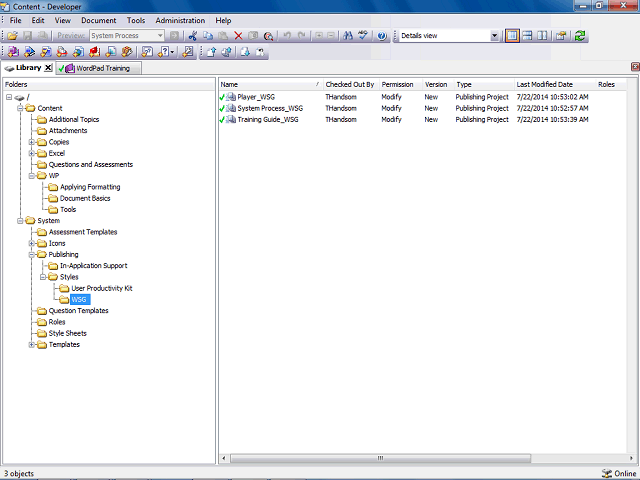This screenshot has height=480, width=640.
Task: Collapse the System folder node
Action: coord(20,221)
